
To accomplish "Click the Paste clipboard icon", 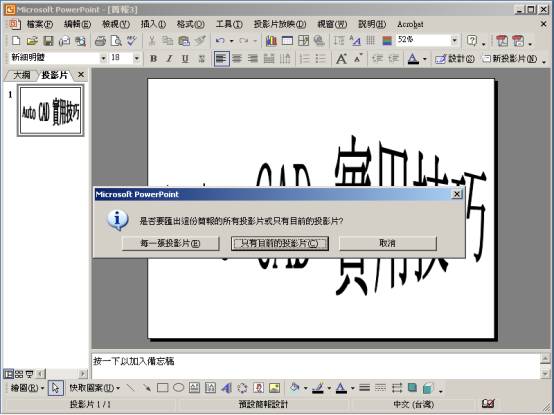I will coord(184,41).
